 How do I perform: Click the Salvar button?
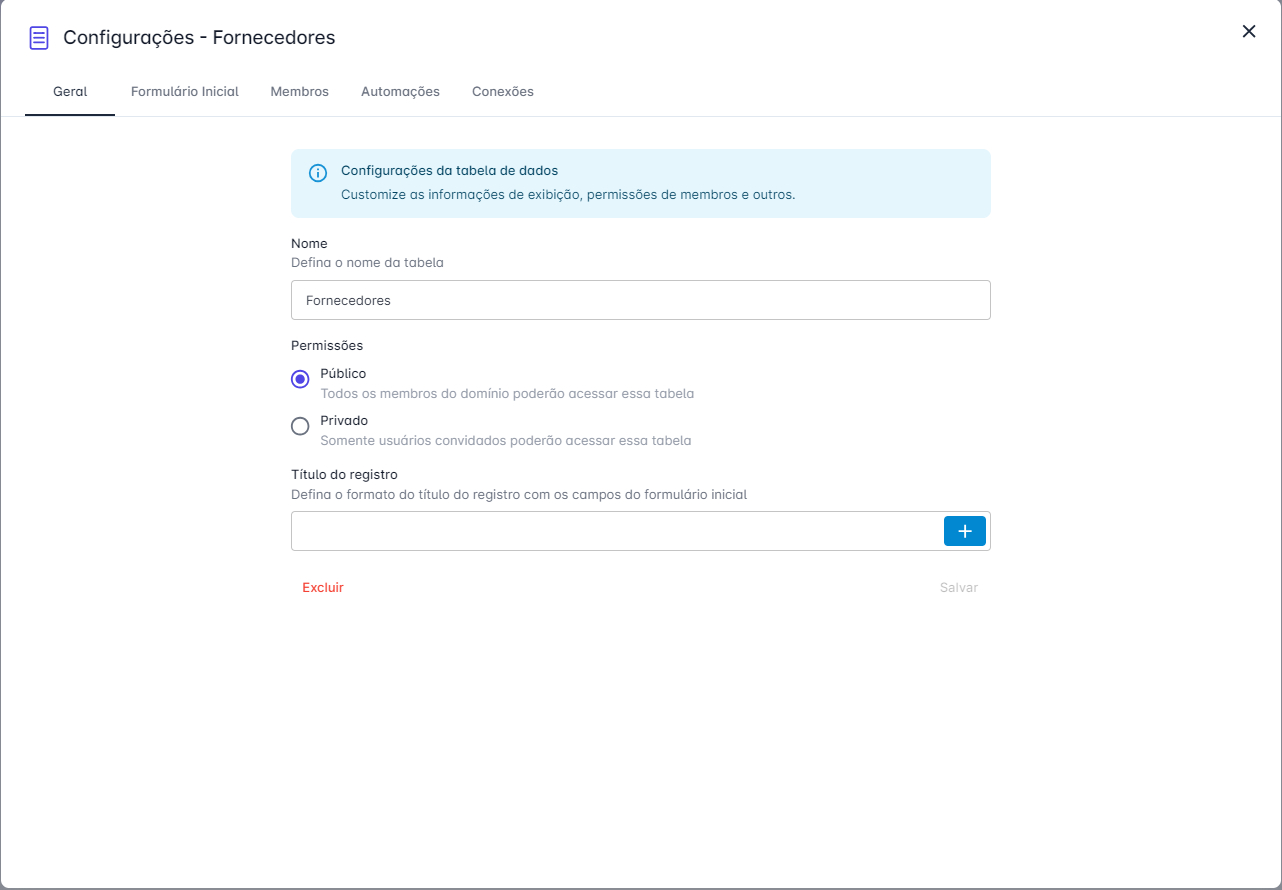(x=959, y=587)
